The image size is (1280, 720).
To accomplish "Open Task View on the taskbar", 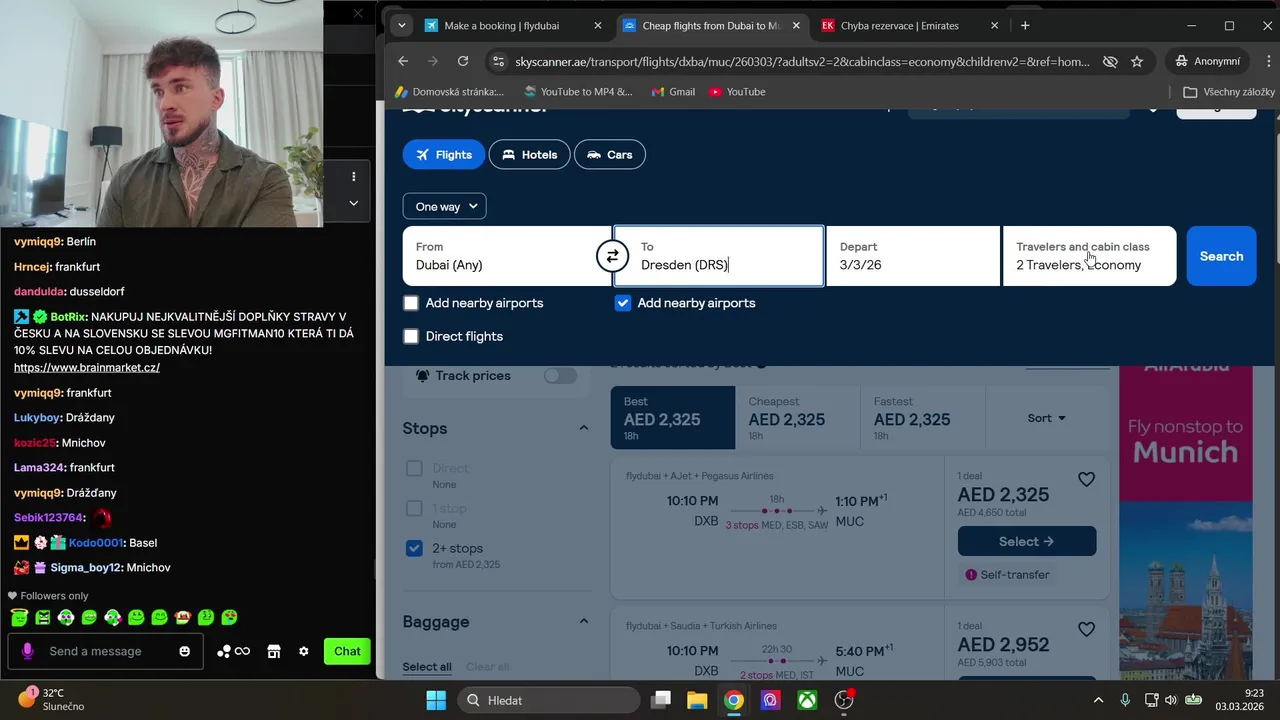I will pyautogui.click(x=661, y=700).
